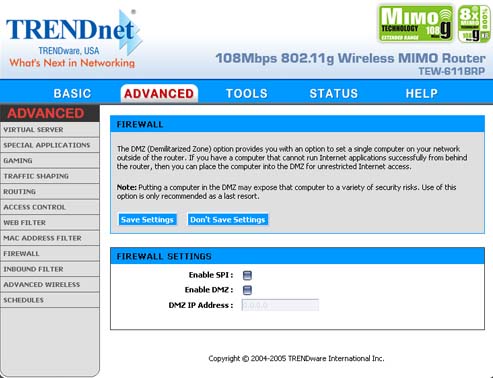The image size is (493, 378).
Task: Open Inbound Filter settings
Action: (50, 269)
